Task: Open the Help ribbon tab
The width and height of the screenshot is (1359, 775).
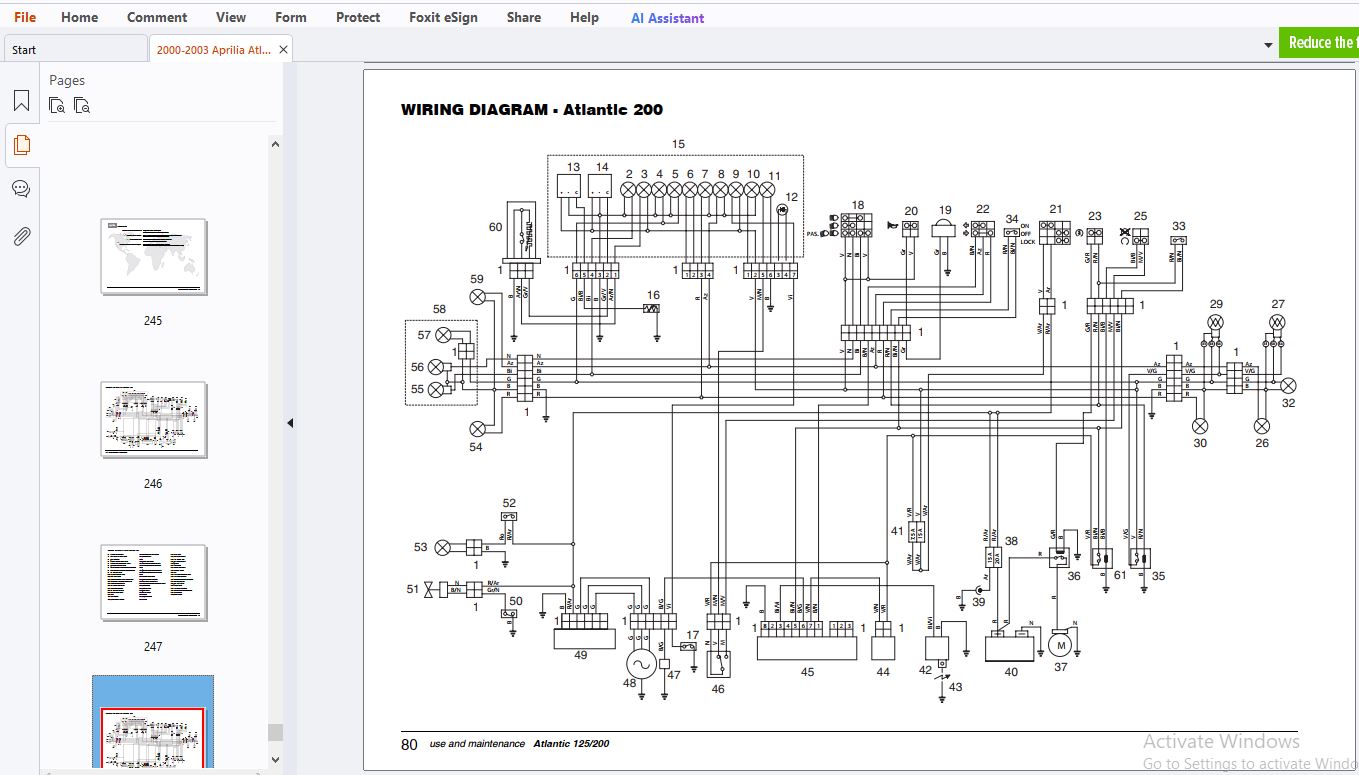Action: click(585, 17)
